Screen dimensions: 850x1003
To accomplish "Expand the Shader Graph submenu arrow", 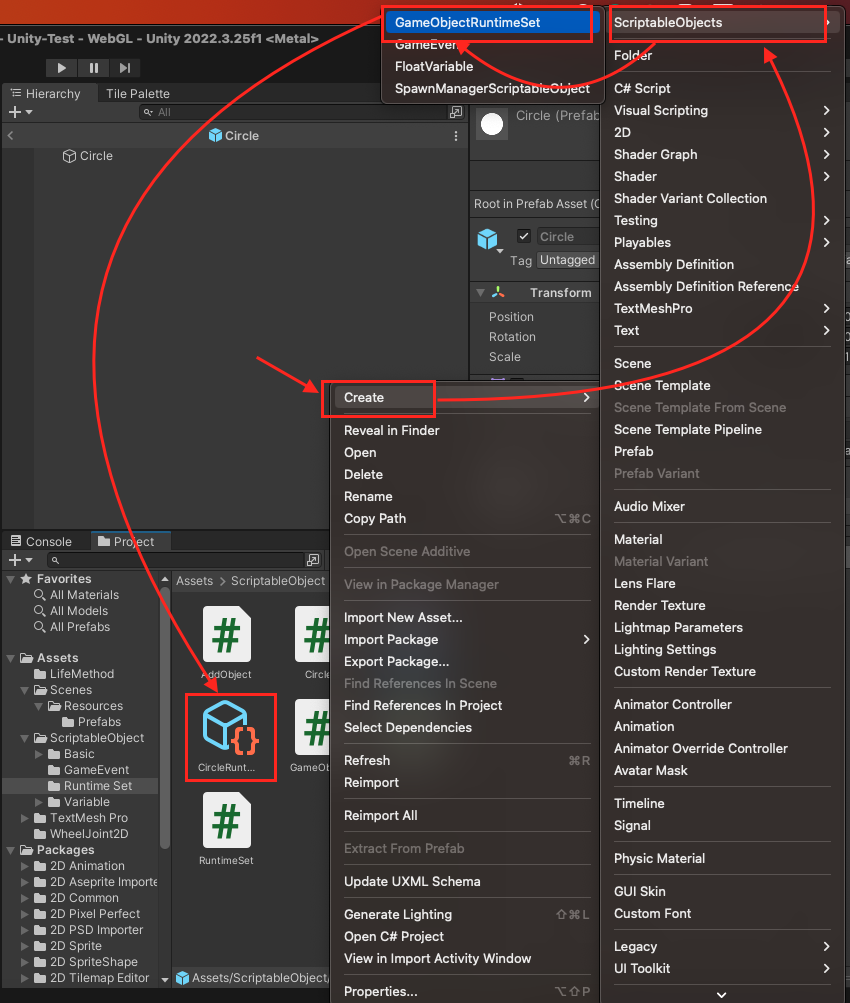I will click(x=826, y=154).
